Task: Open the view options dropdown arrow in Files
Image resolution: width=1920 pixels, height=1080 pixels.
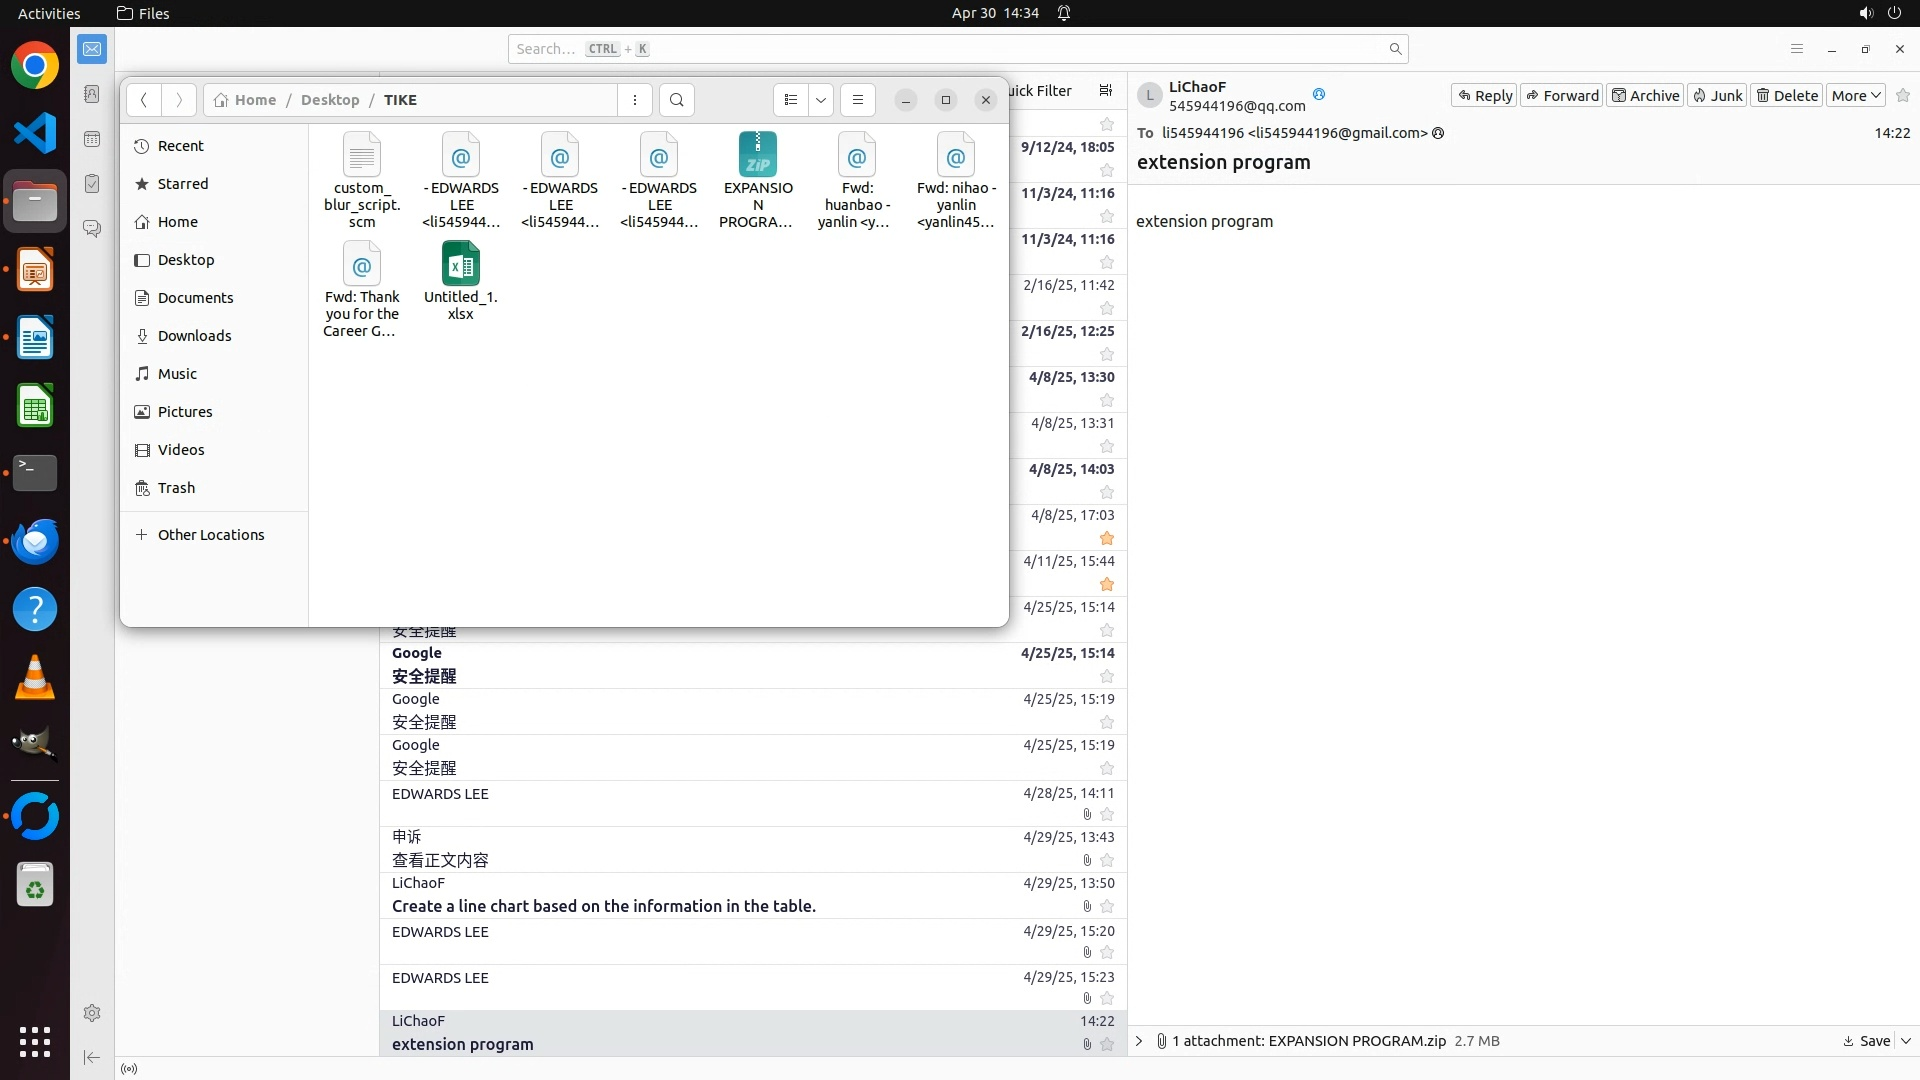Action: point(821,100)
